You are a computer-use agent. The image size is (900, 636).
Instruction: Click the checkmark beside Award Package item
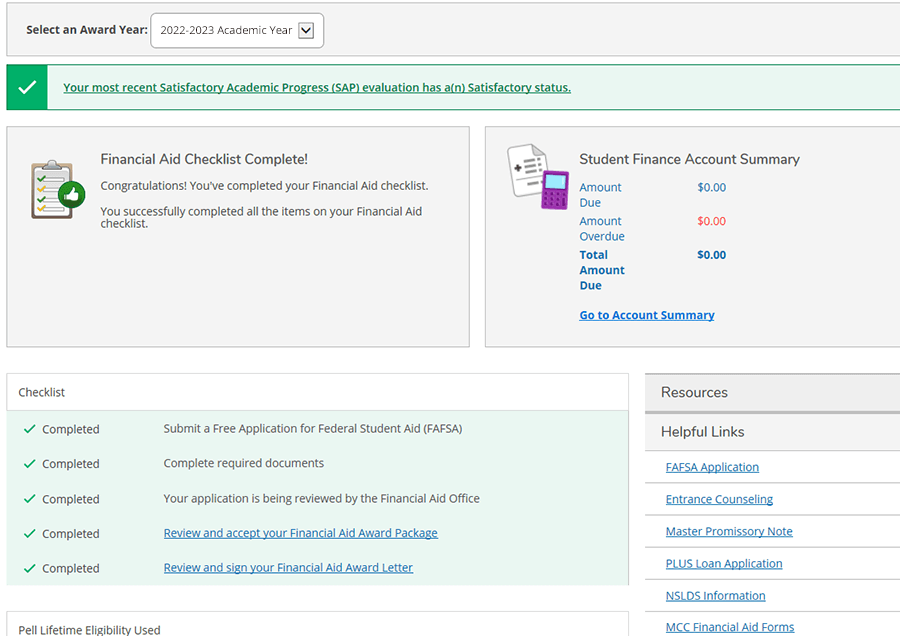point(30,533)
